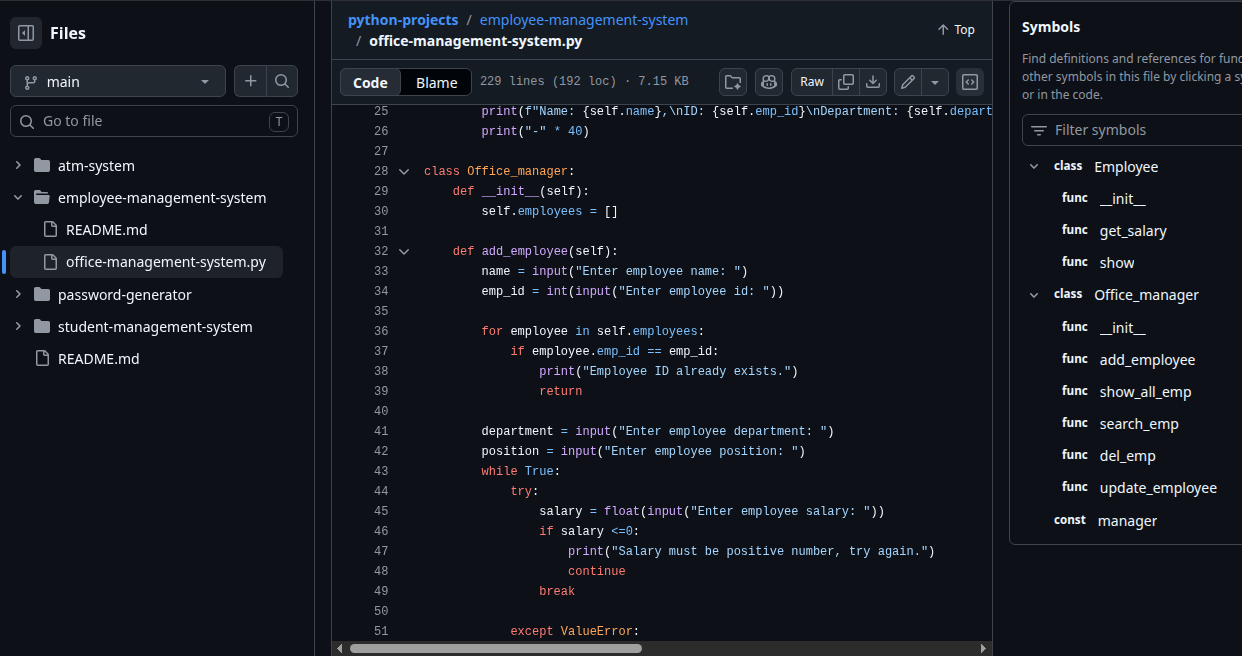The image size is (1242, 656).
Task: Open file search magnifier icon
Action: (x=282, y=81)
